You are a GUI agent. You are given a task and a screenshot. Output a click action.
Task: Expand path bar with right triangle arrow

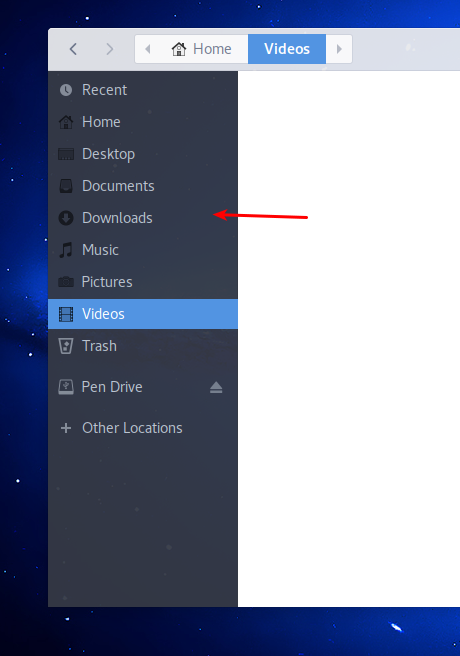click(x=339, y=49)
